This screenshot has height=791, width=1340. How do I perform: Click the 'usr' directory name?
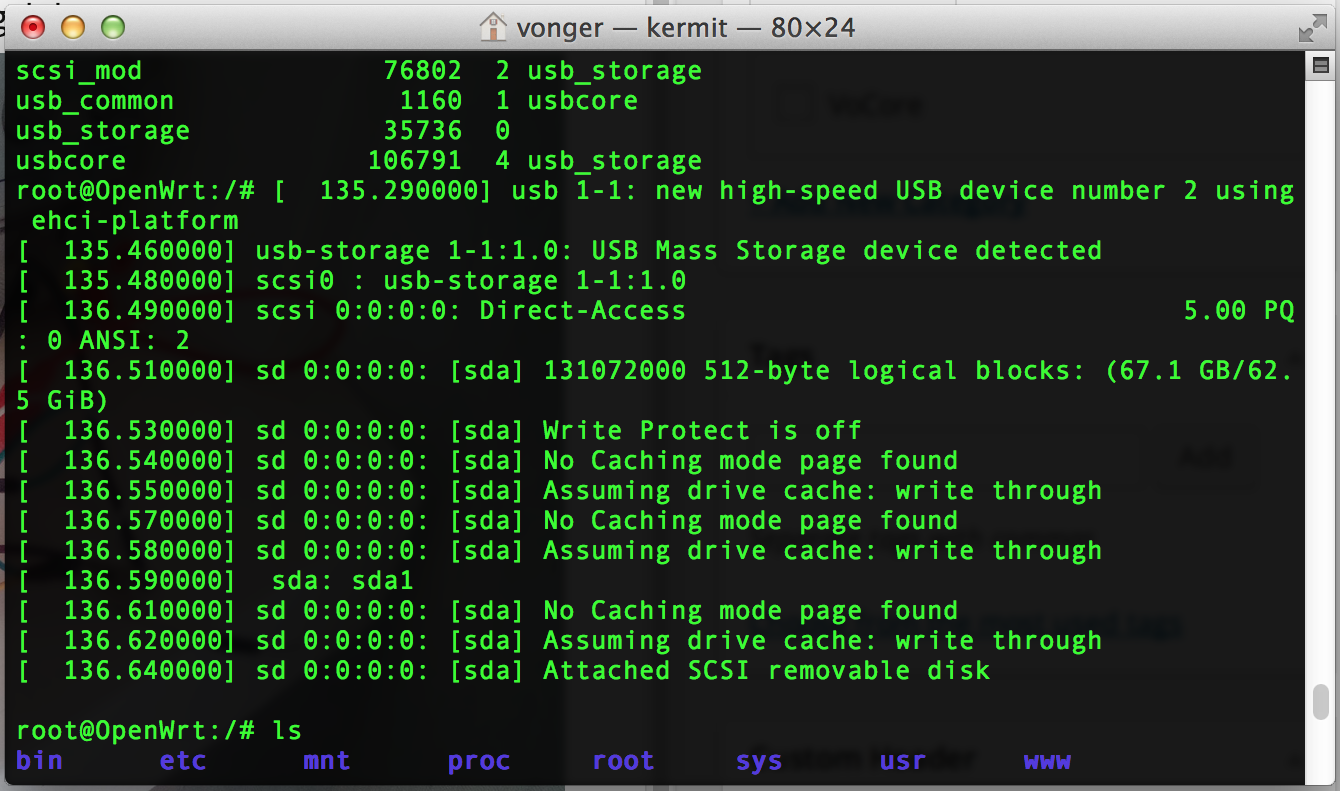point(903,760)
